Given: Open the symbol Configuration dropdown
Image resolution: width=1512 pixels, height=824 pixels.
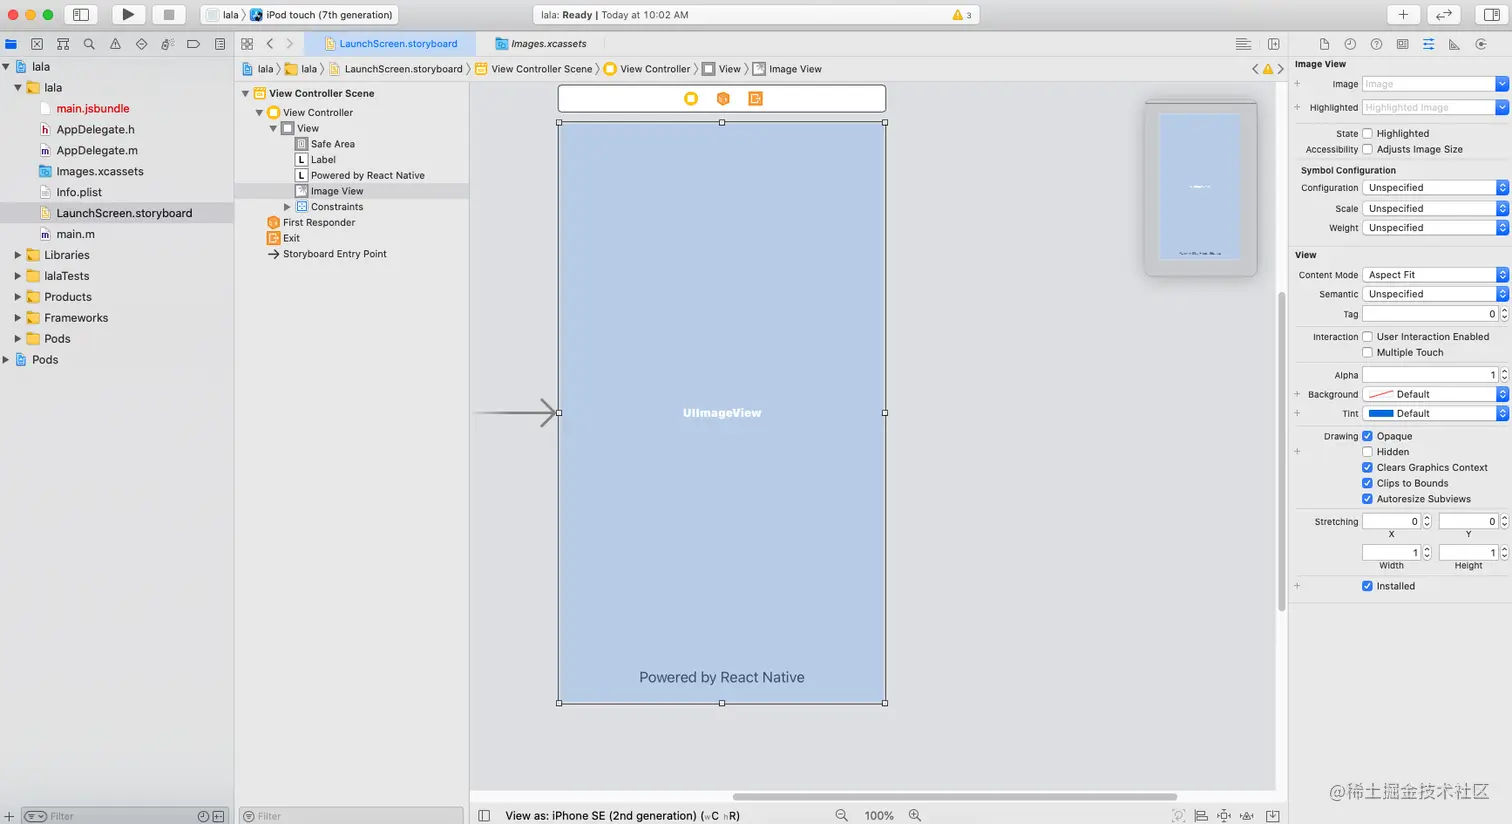Looking at the screenshot, I should 1435,188.
